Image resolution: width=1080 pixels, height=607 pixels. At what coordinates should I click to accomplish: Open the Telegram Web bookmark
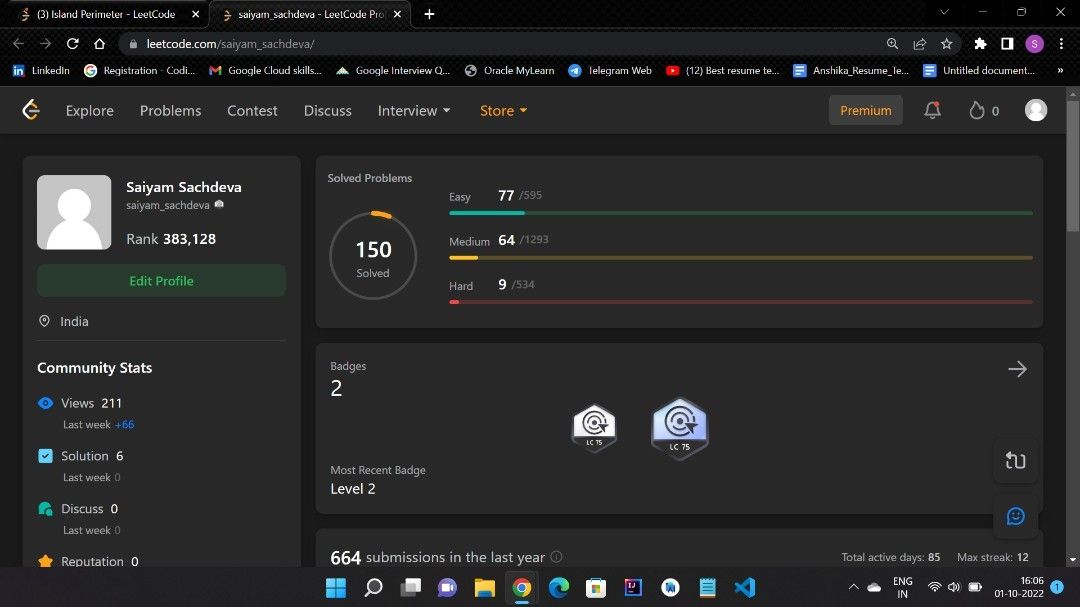(610, 70)
